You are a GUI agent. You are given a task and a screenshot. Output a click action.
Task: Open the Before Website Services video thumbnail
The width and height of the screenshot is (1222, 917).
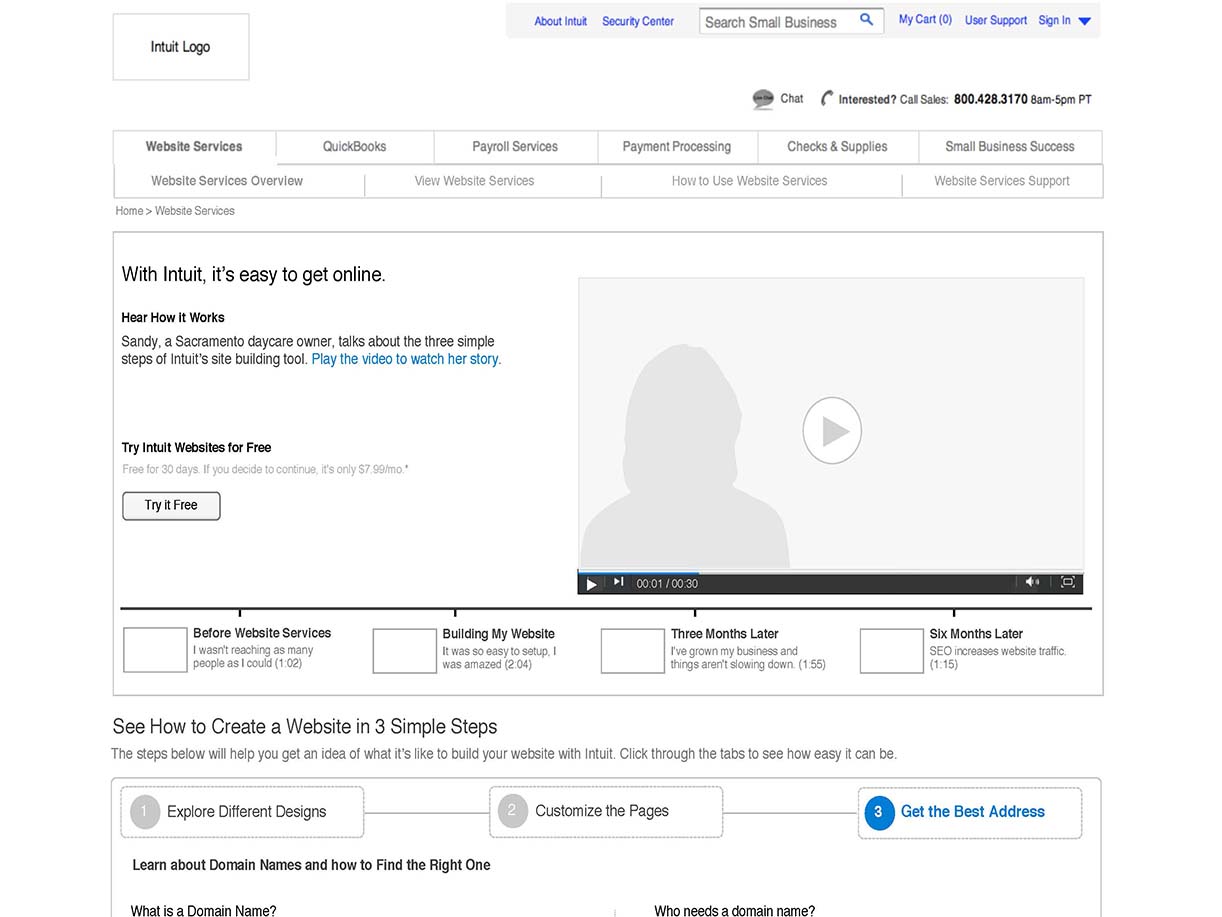[155, 650]
